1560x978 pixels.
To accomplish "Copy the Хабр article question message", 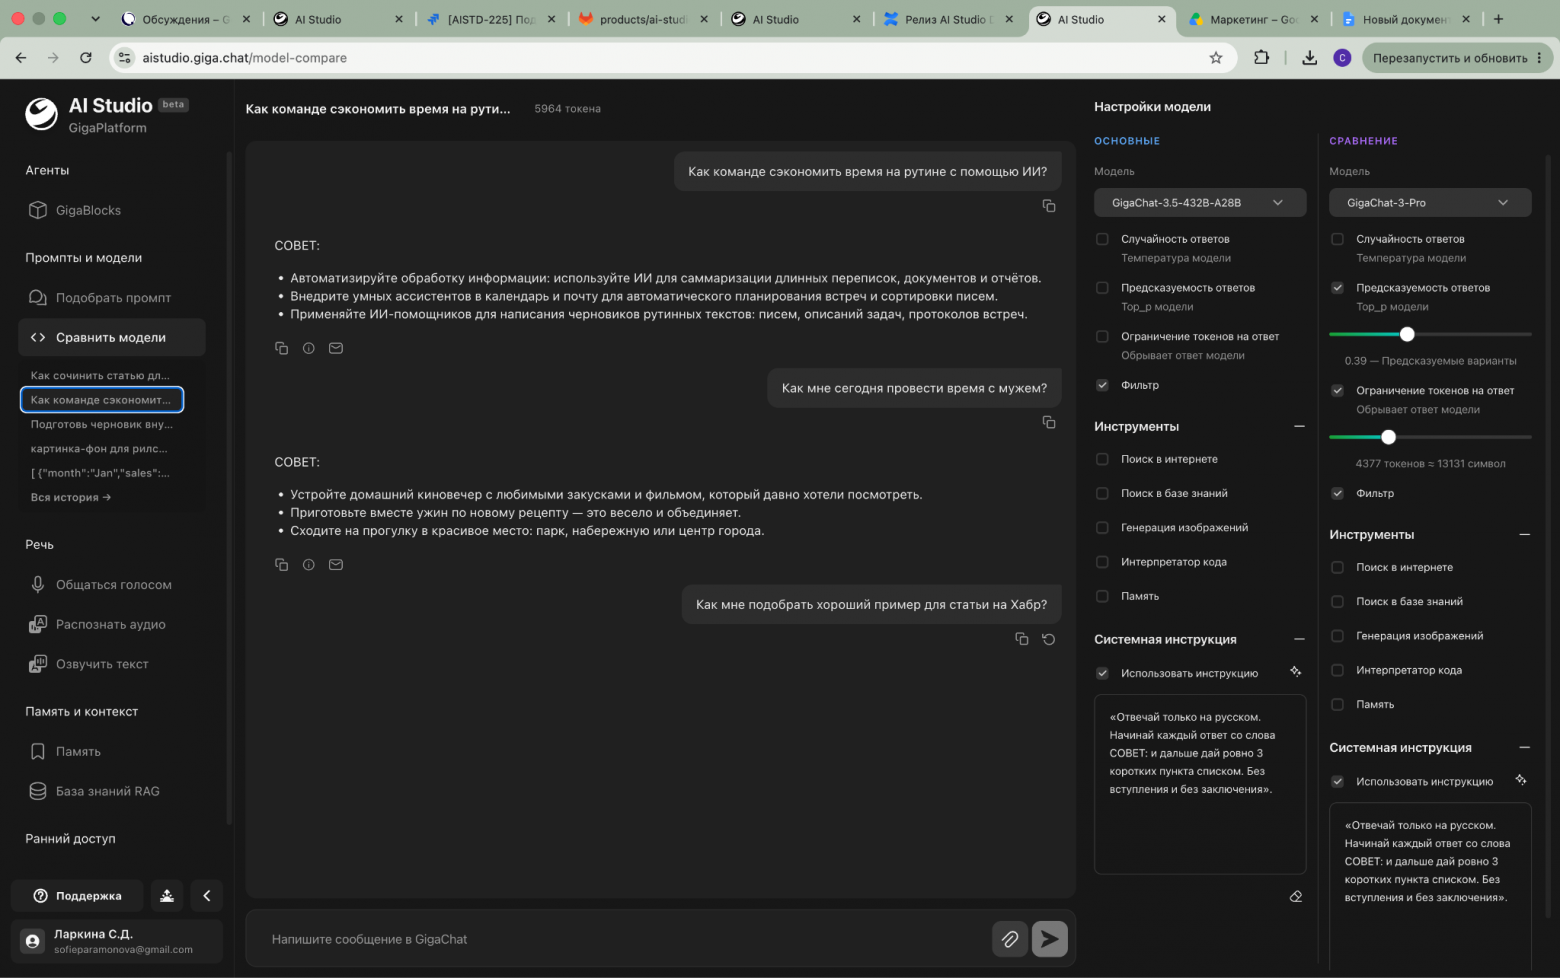I will [1022, 639].
